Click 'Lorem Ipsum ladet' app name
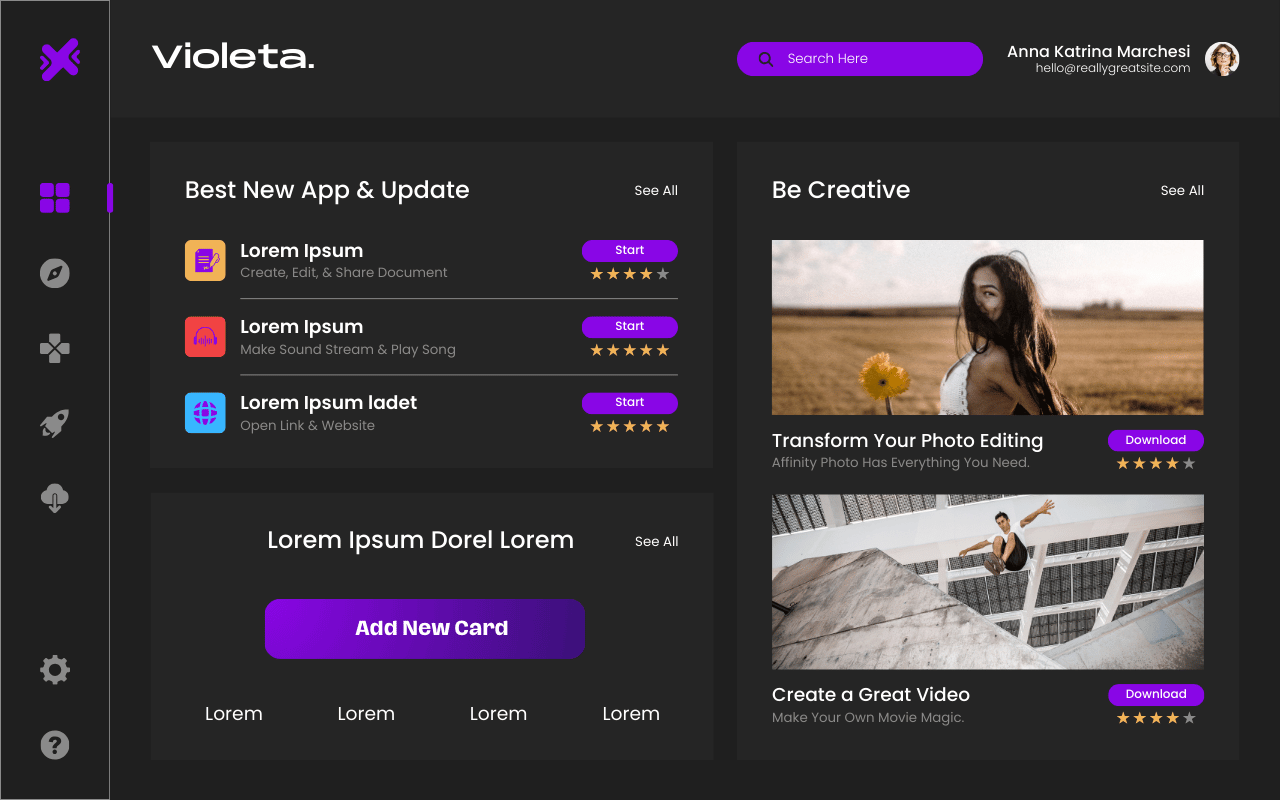Screen dimensions: 1280x800 [328, 403]
